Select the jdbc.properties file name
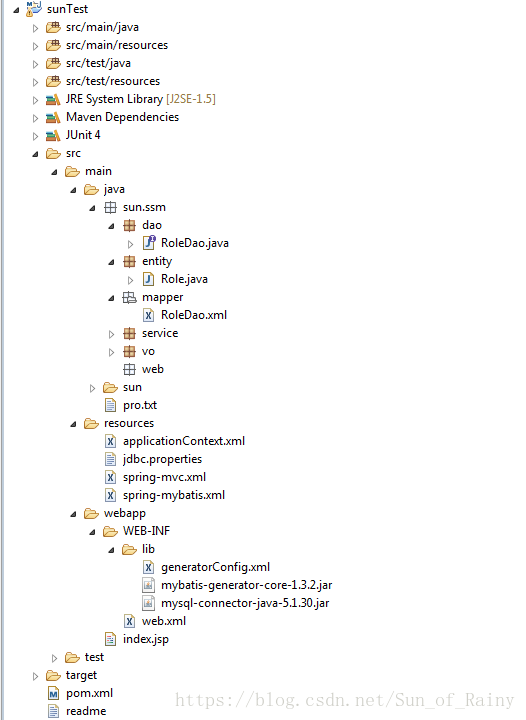Screen dimensions: 526x720 (162, 459)
